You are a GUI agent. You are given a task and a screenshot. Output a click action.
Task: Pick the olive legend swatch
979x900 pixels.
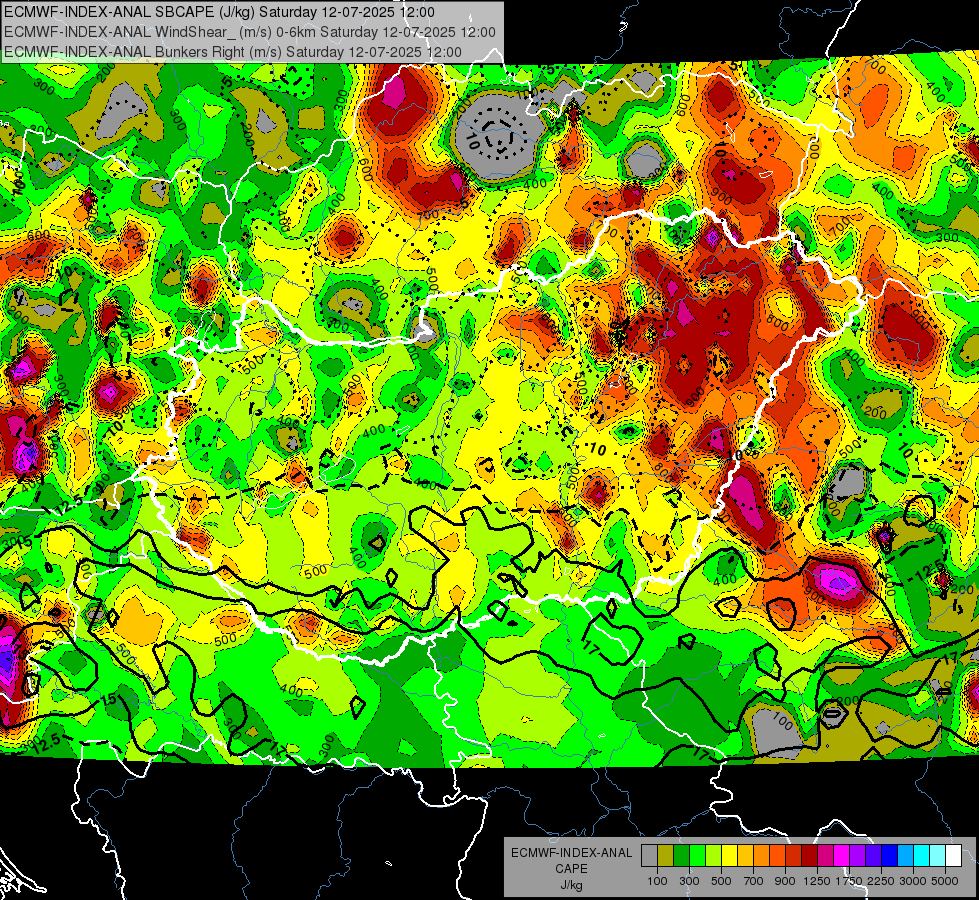pos(666,856)
